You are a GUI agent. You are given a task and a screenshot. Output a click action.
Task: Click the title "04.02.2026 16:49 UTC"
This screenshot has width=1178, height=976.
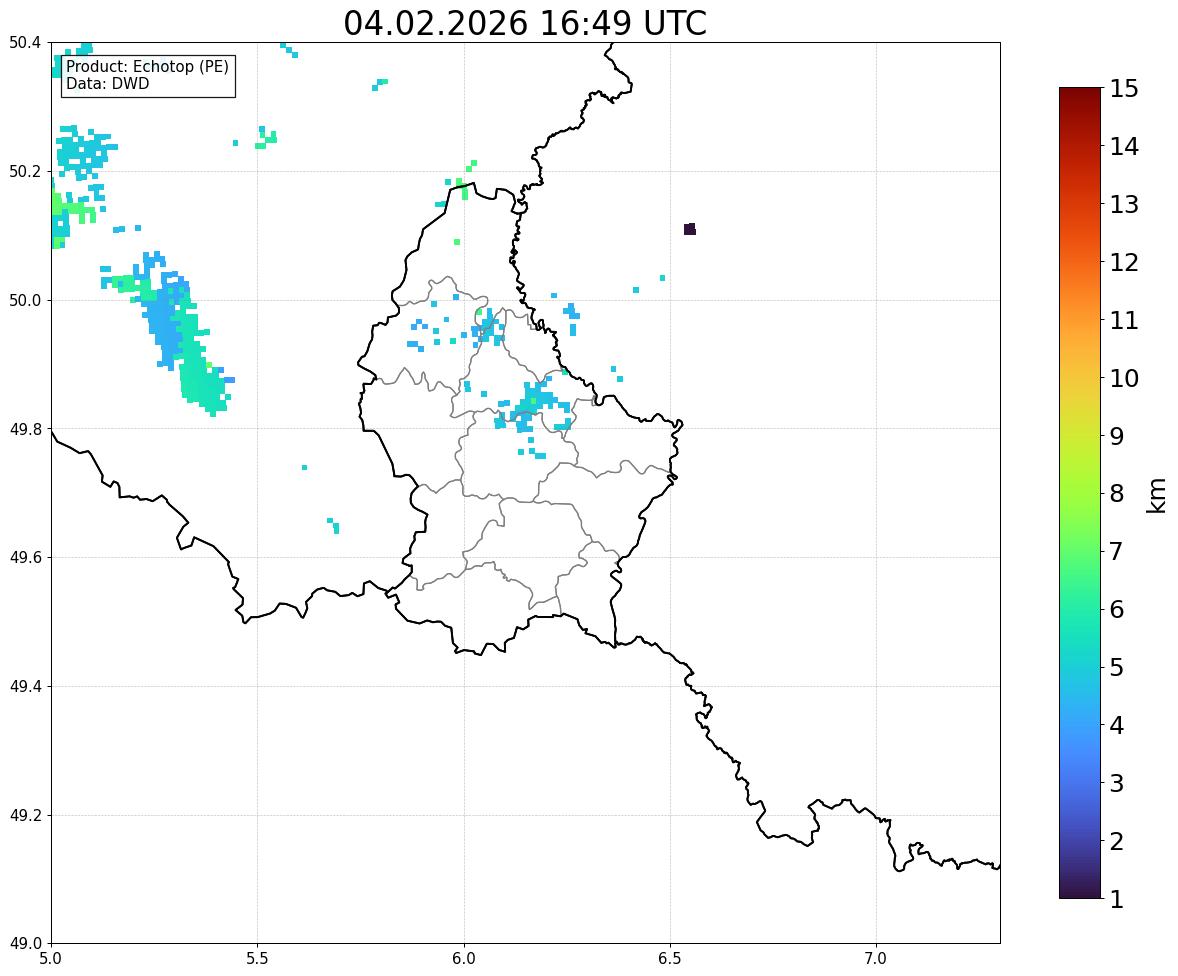(524, 23)
